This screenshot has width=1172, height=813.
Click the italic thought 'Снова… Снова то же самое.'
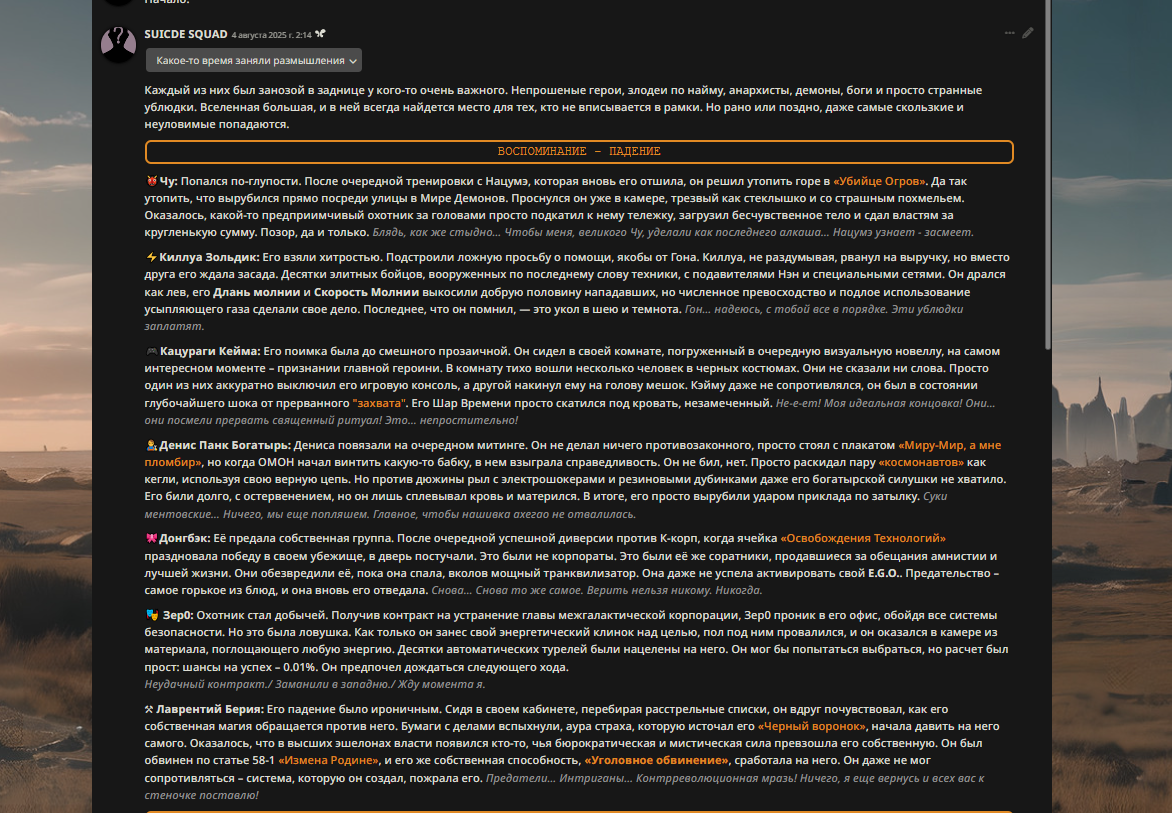click(508, 590)
